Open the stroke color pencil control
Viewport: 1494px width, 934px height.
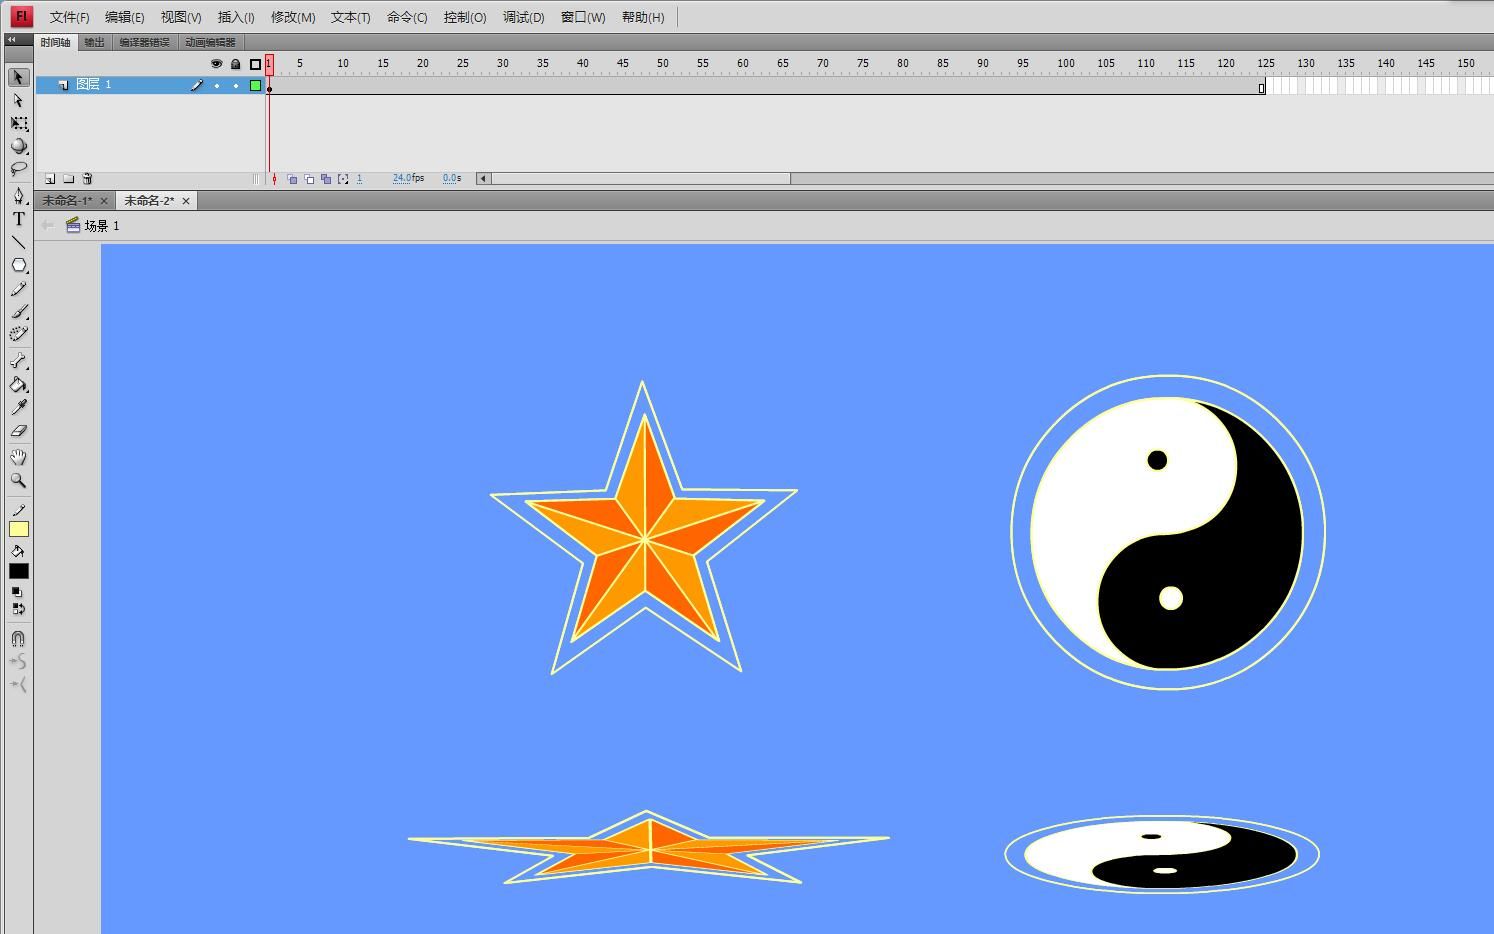tap(18, 510)
